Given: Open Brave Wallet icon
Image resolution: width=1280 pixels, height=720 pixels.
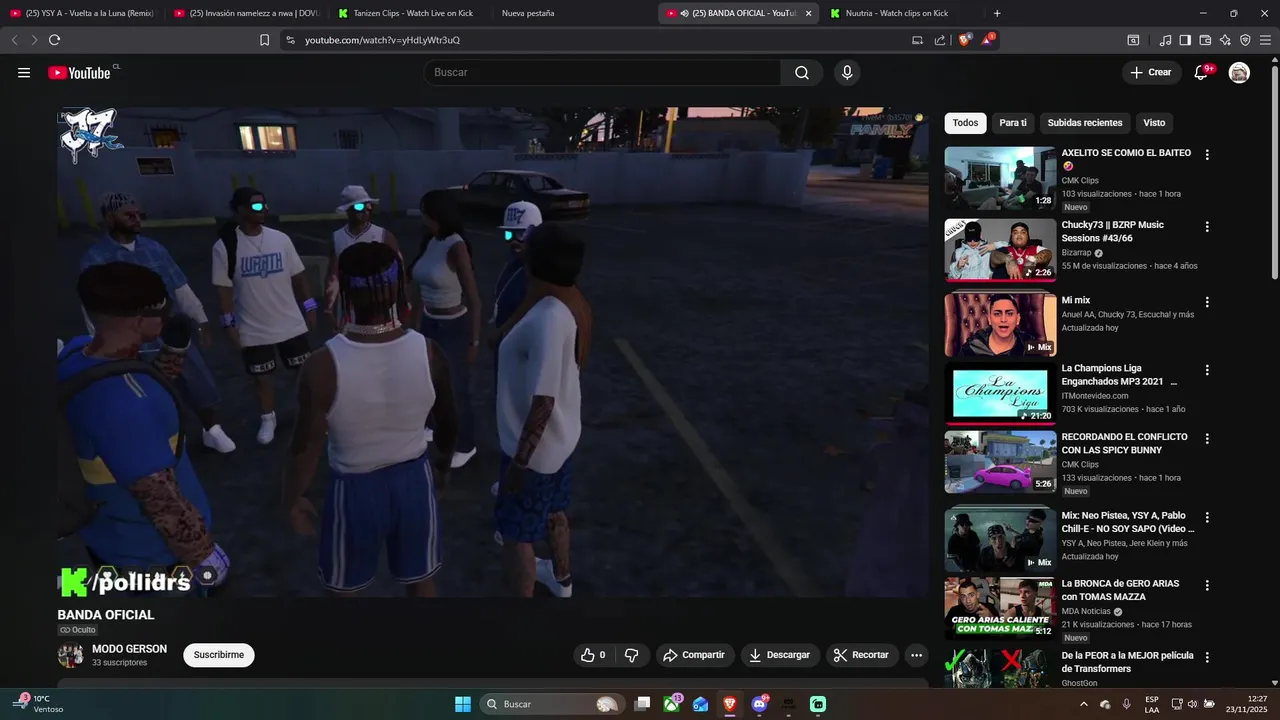Looking at the screenshot, I should (1205, 40).
